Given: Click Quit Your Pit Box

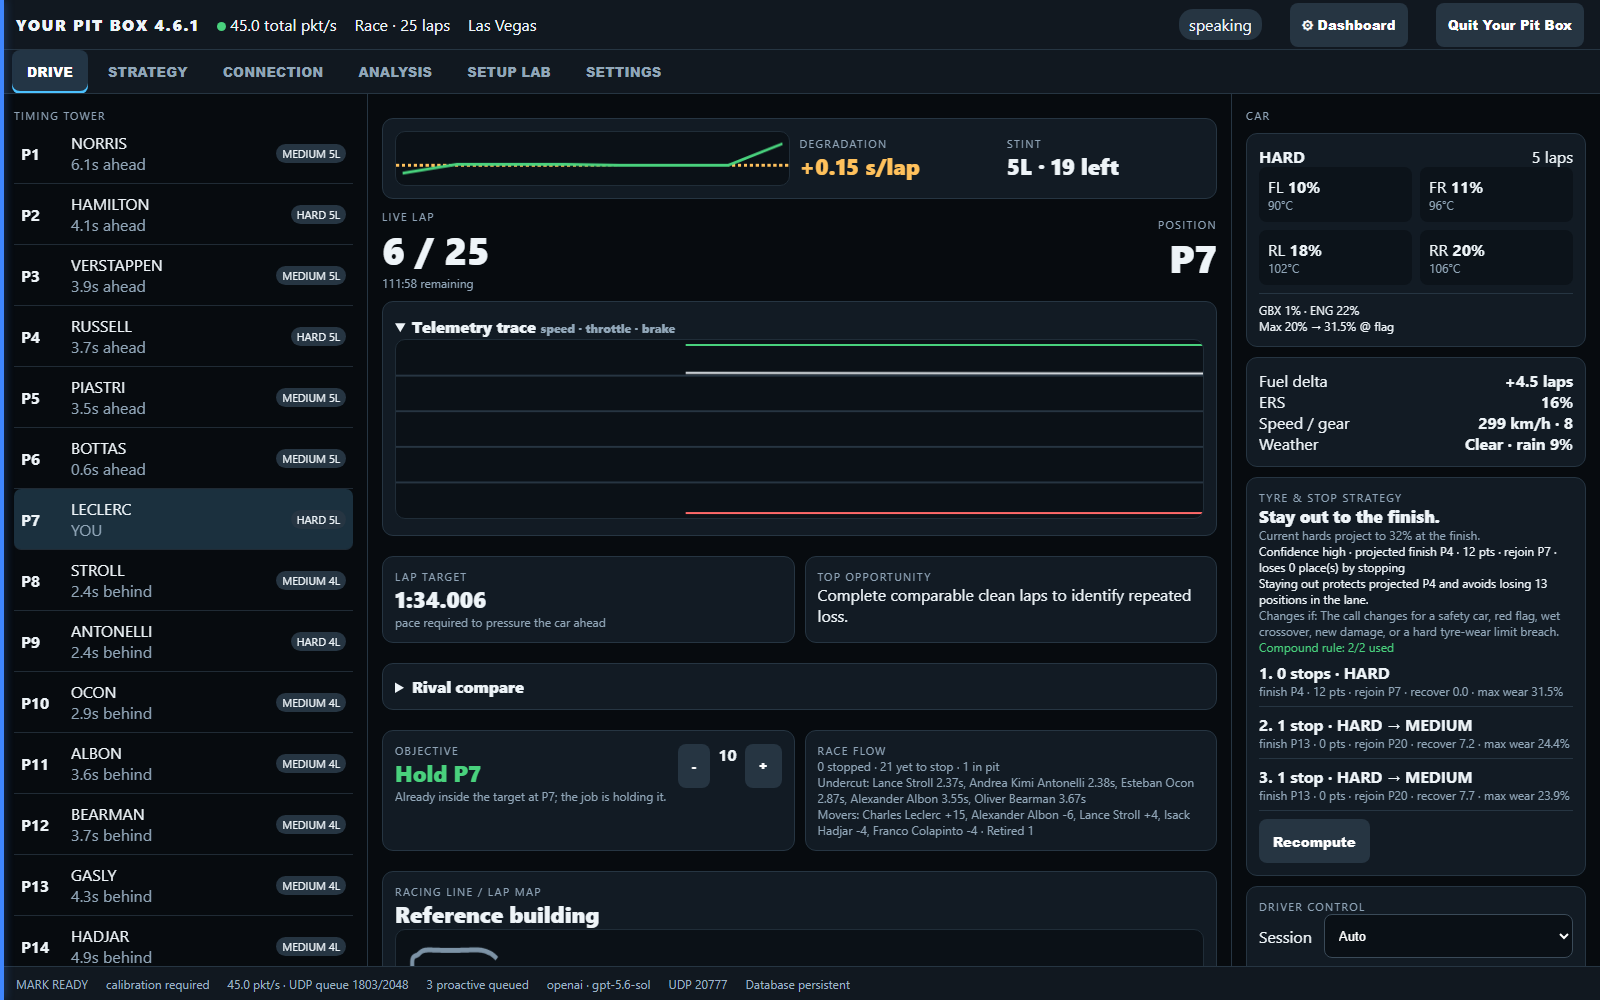Looking at the screenshot, I should (1509, 25).
